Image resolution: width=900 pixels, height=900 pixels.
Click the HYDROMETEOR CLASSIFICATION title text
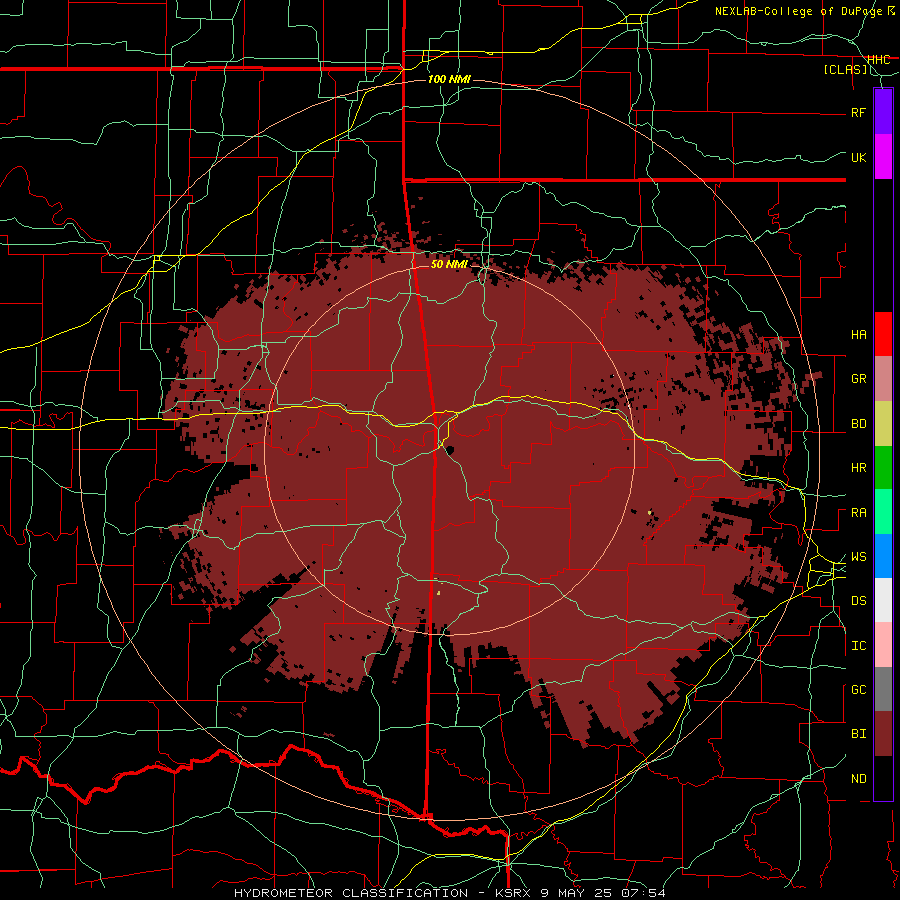[351, 893]
